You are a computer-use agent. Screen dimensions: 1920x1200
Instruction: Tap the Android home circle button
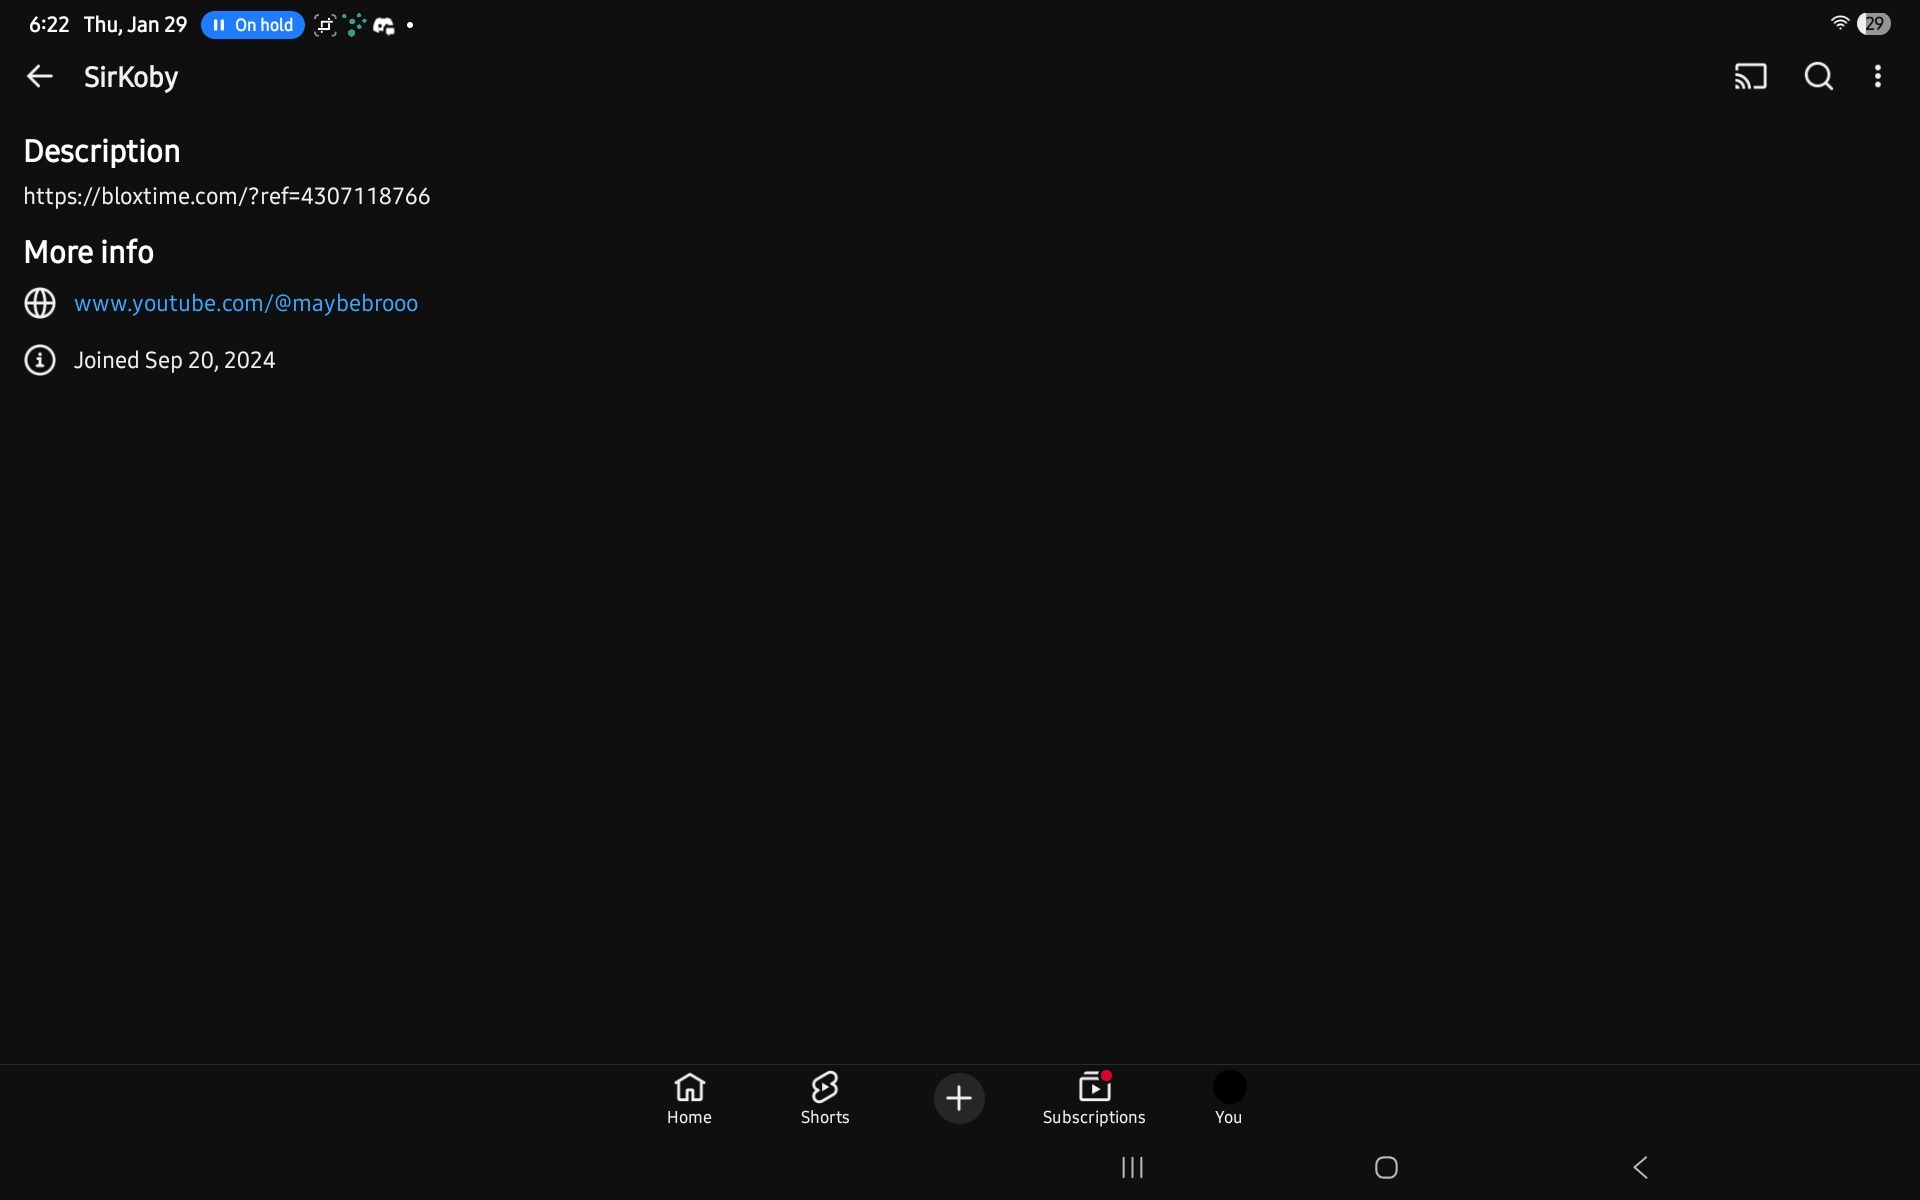click(1386, 1167)
